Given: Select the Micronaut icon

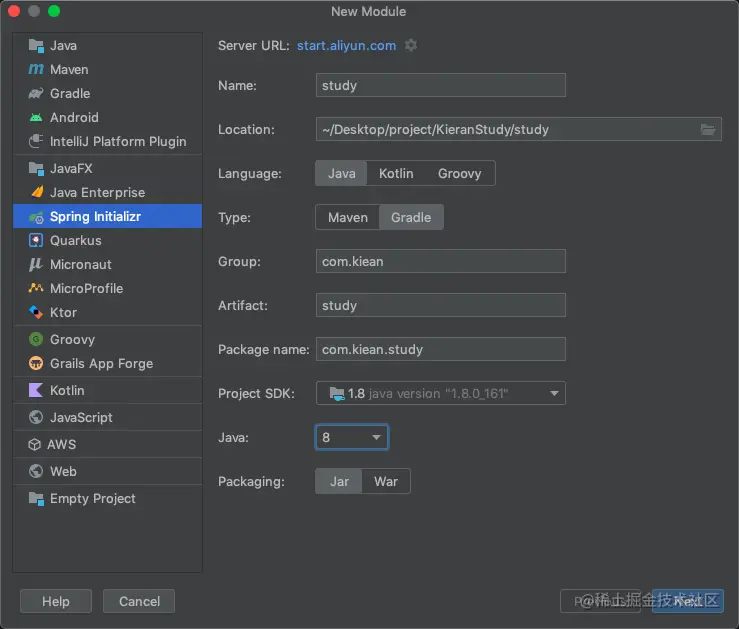Looking at the screenshot, I should 36,265.
